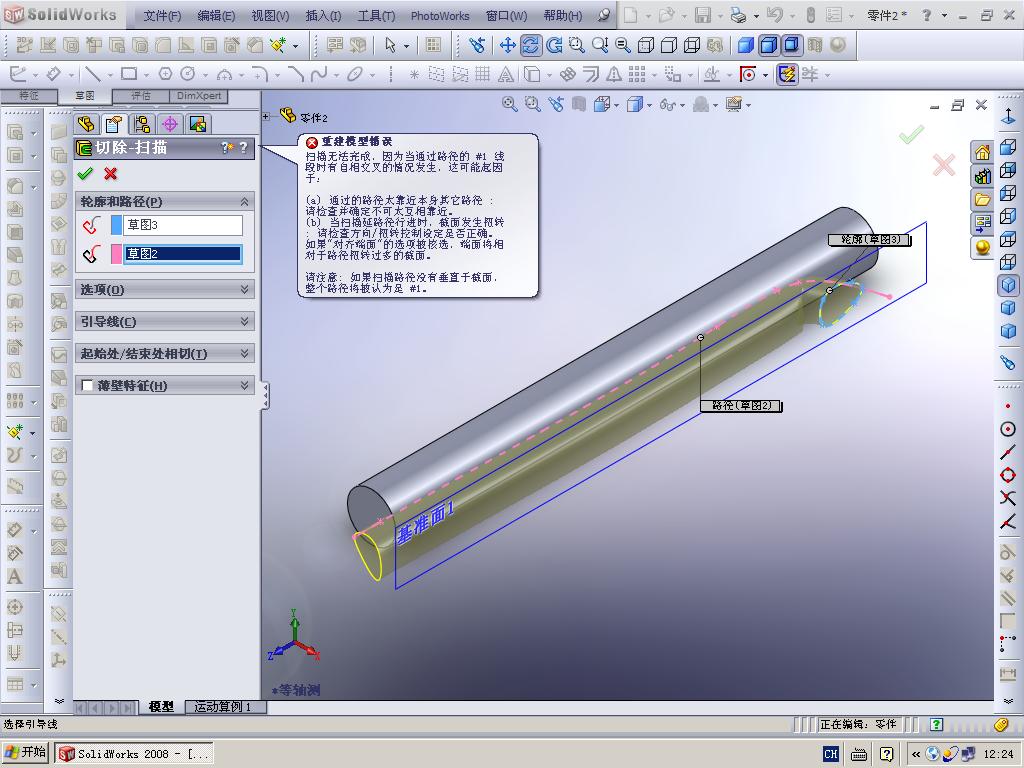
Task: Select the Ellipse sketch tool
Action: 355,74
